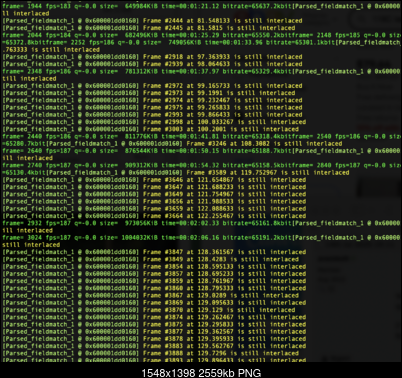This screenshot has width=402, height=378.
Task: Select the text 'Frame #3589 at 119.752967'
Action: [x=232, y=173]
